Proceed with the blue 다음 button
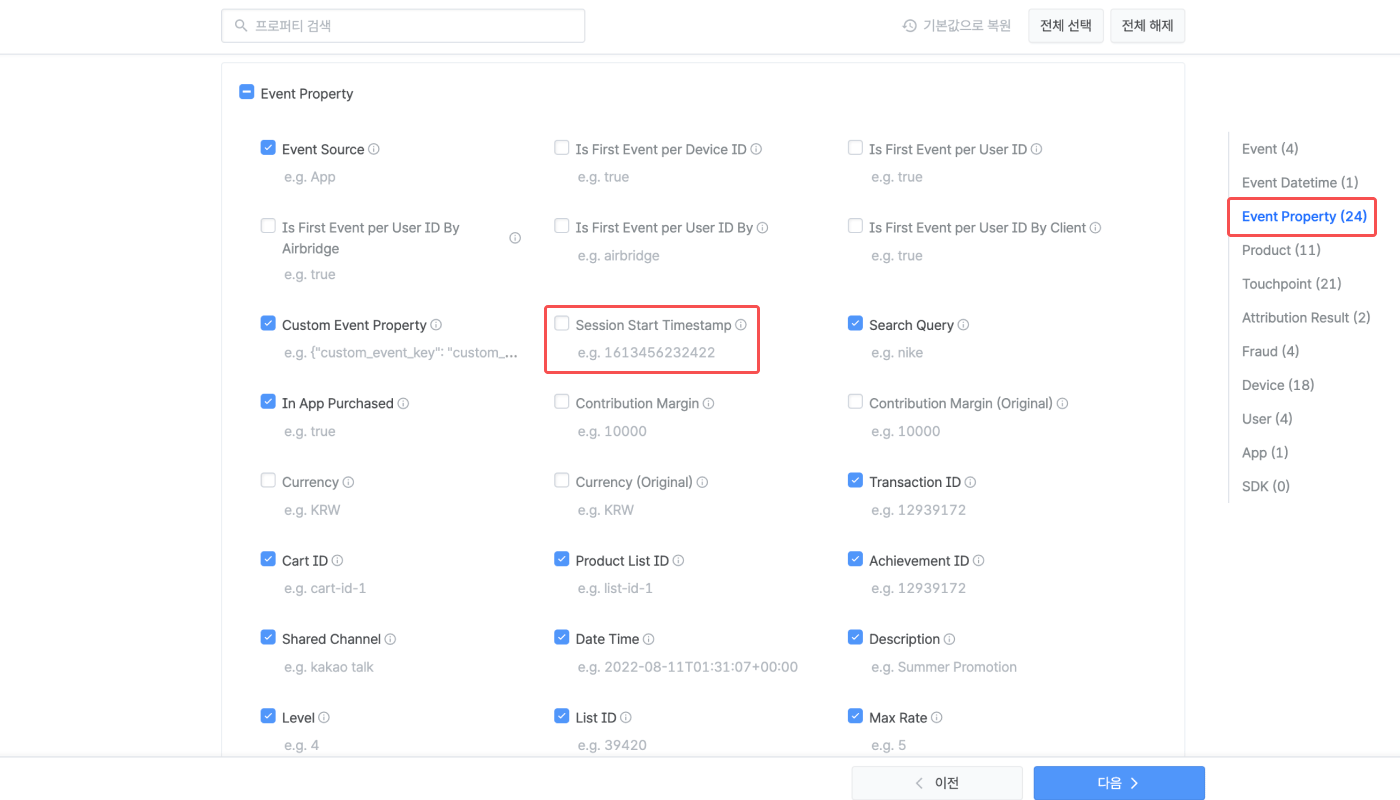Viewport: 1400px width, 800px height. tap(1119, 783)
